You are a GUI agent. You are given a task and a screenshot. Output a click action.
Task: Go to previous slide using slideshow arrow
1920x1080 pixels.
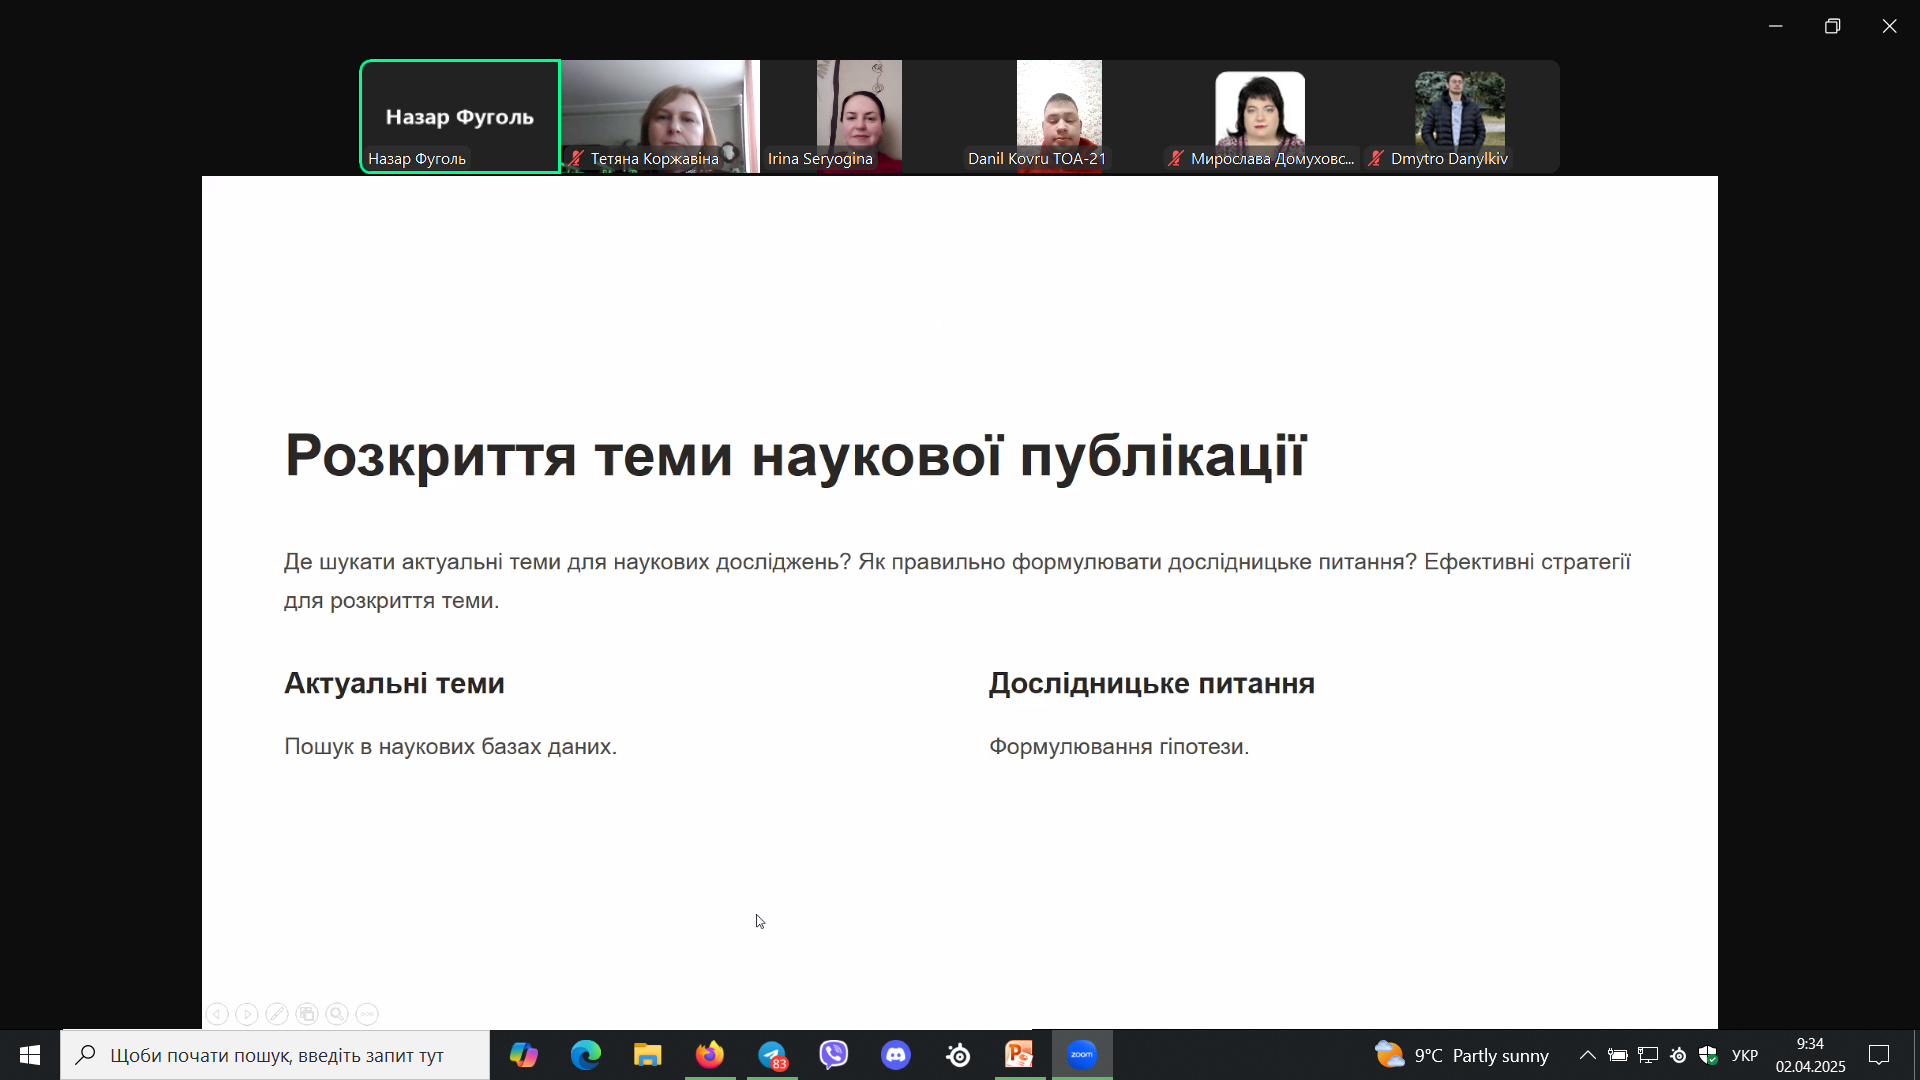pos(217,1014)
